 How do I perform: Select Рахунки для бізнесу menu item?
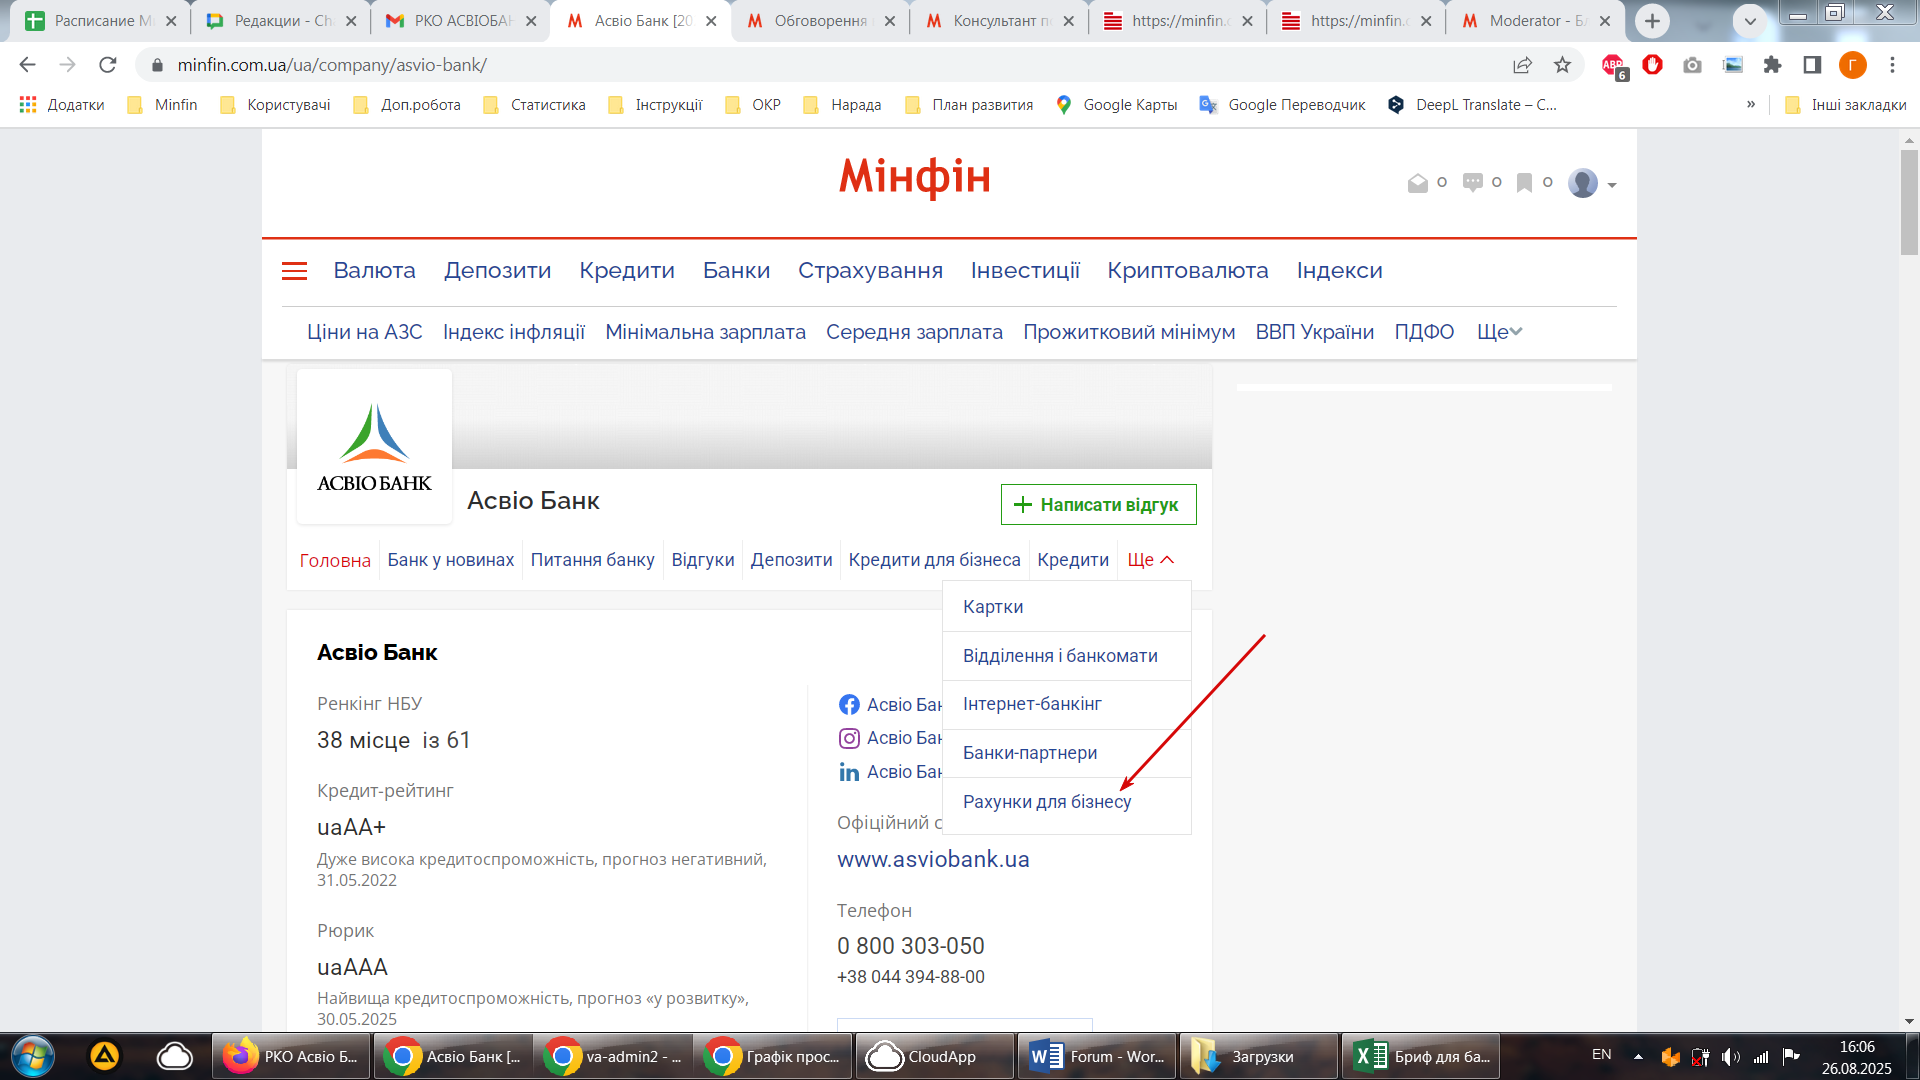tap(1067, 802)
